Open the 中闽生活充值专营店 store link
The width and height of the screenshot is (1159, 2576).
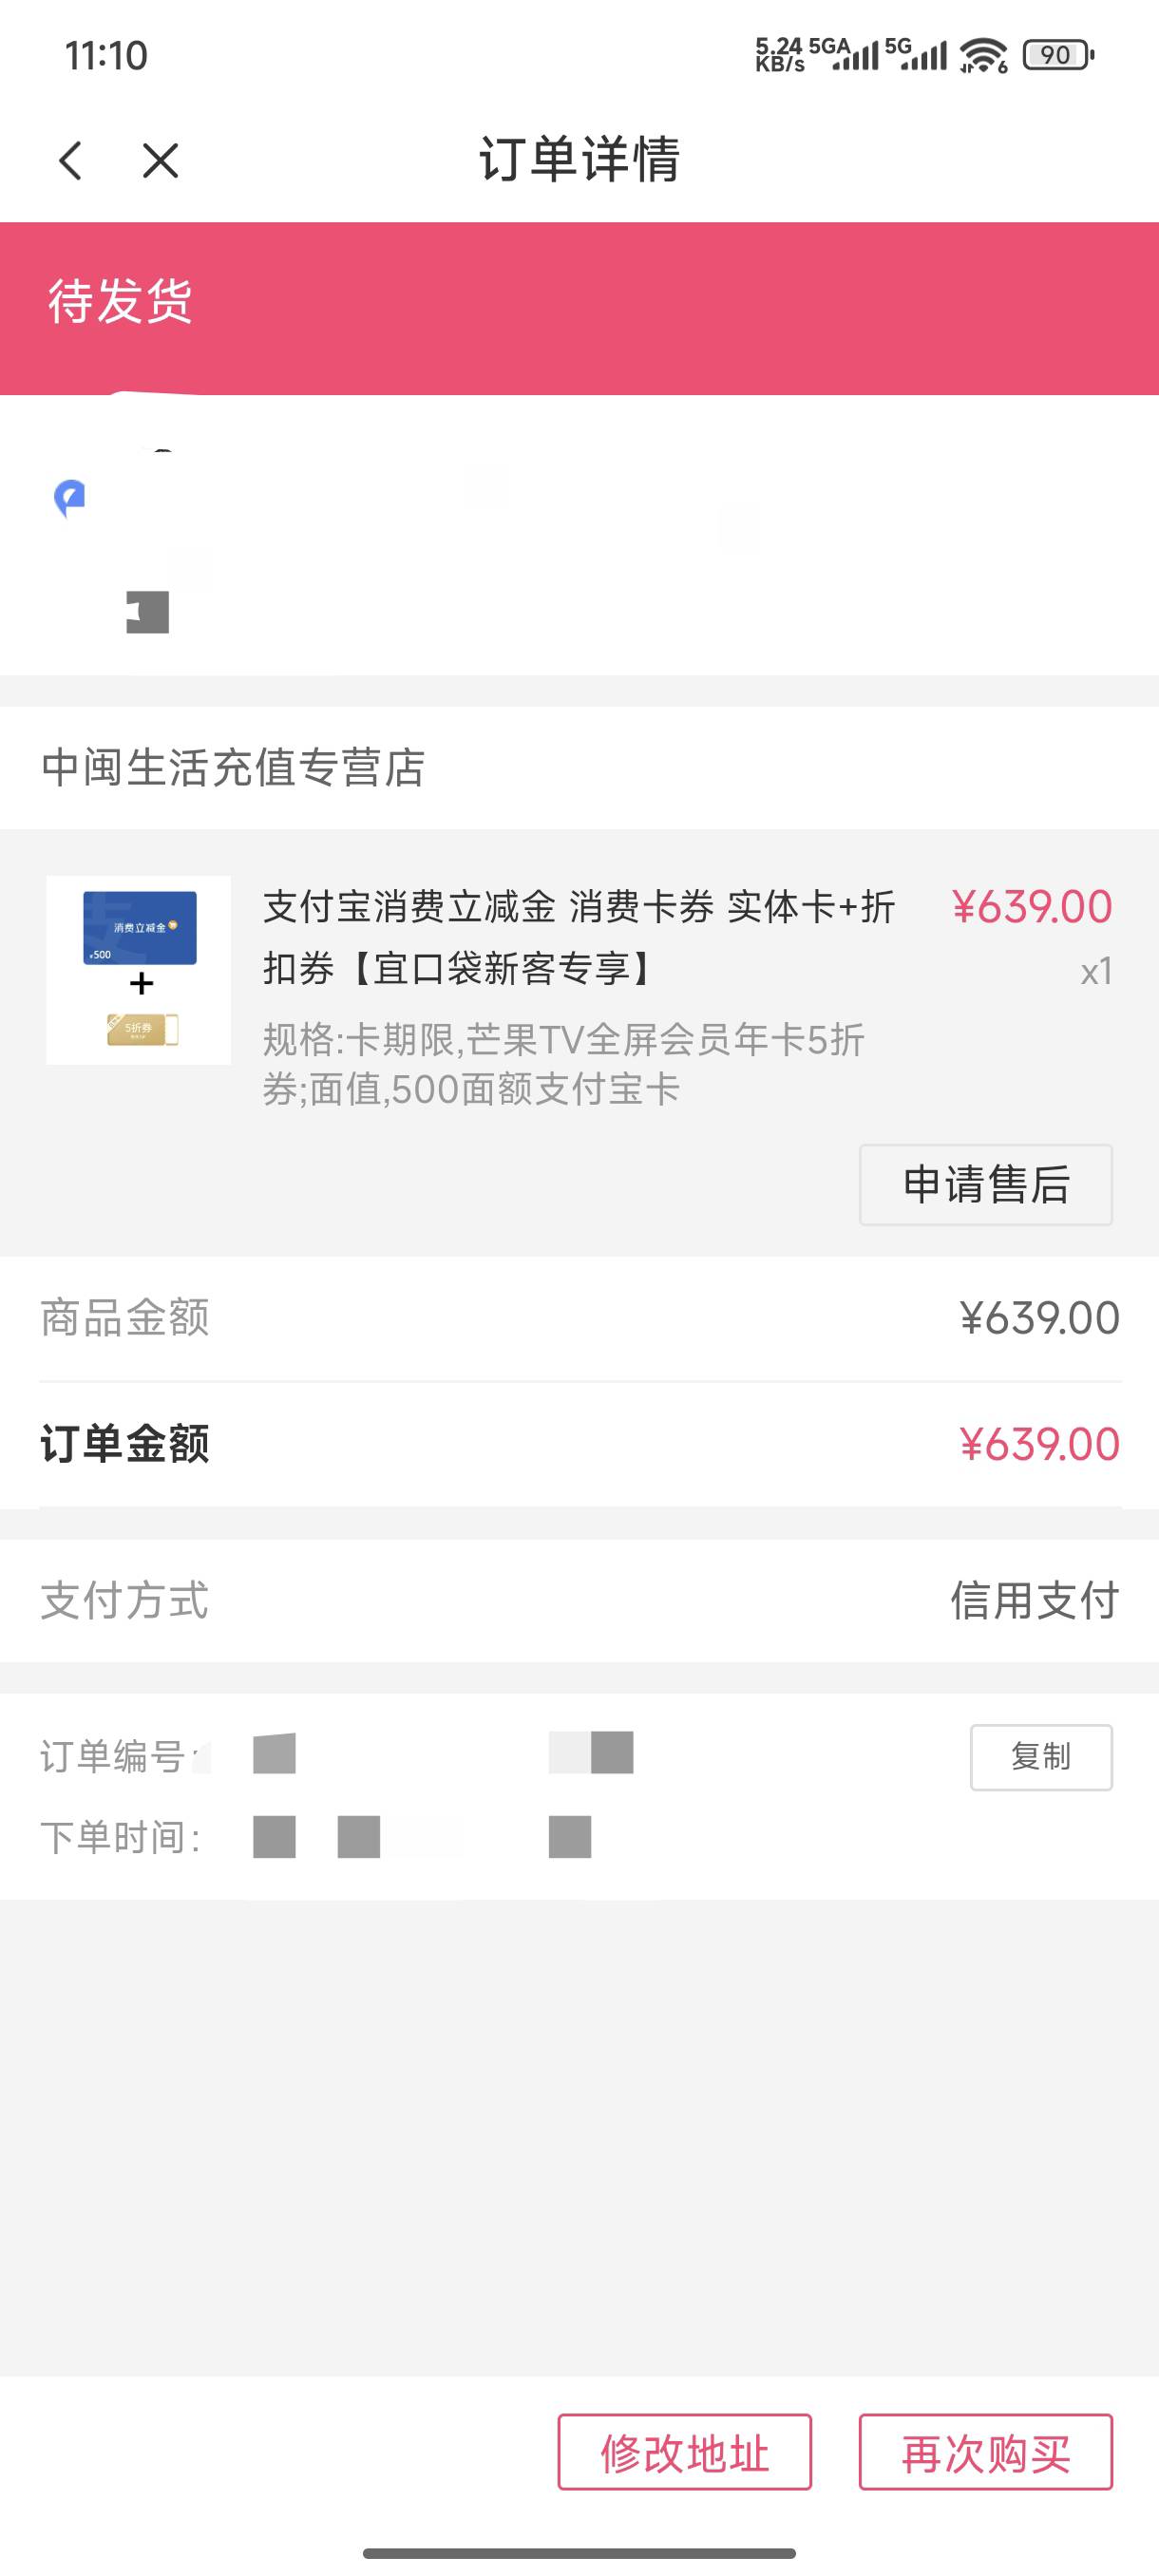pyautogui.click(x=233, y=768)
